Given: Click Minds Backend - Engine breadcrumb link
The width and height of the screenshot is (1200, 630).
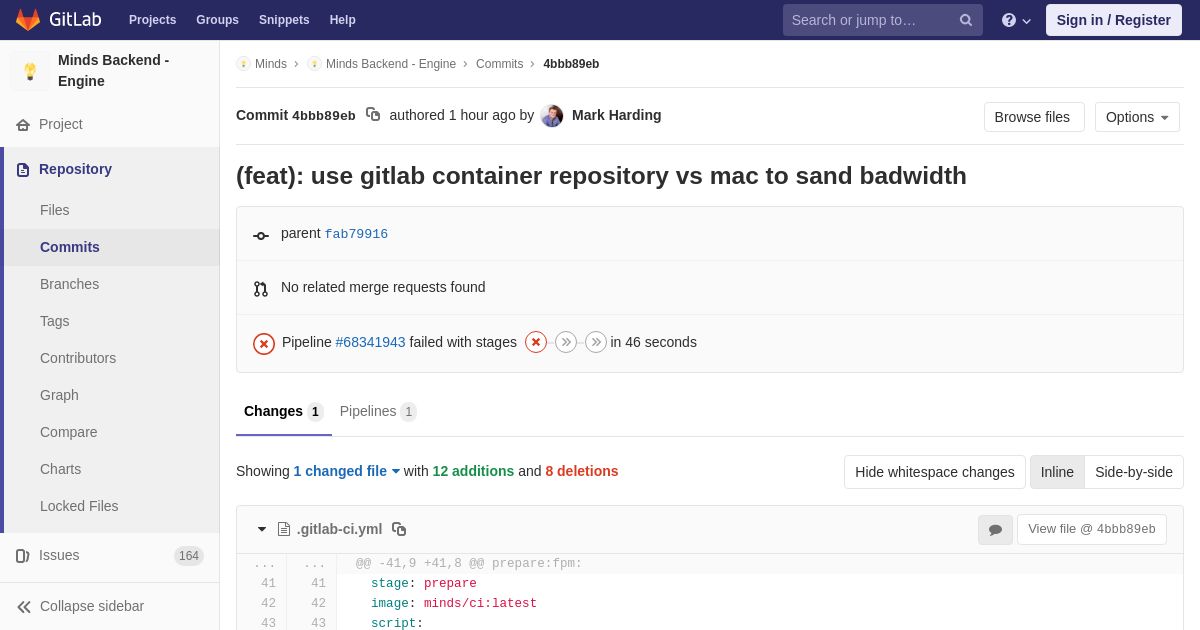Looking at the screenshot, I should click(391, 64).
